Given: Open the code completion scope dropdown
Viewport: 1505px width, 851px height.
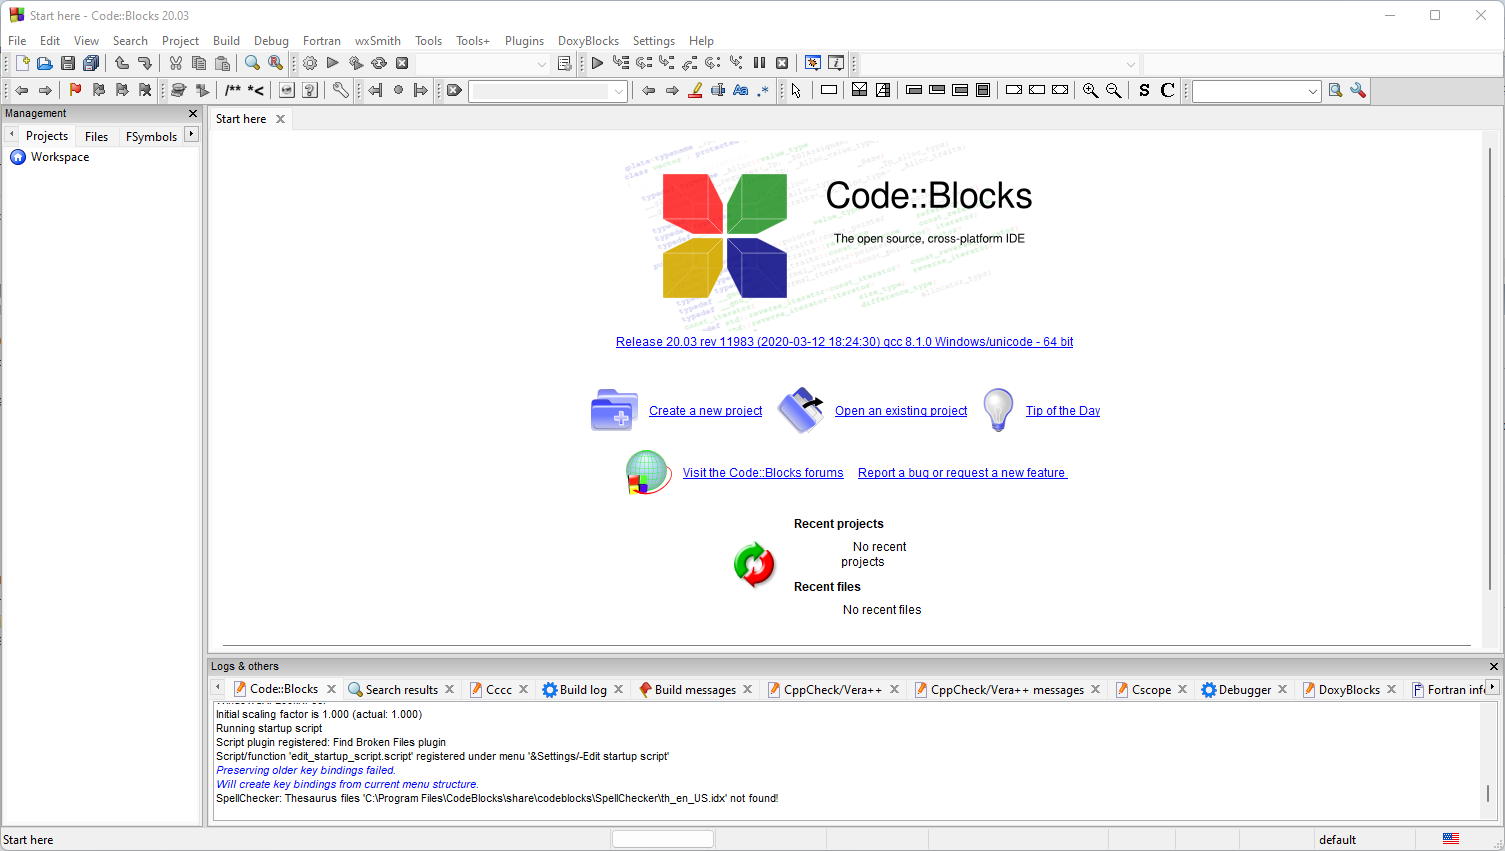Looking at the screenshot, I should pos(1130,64).
